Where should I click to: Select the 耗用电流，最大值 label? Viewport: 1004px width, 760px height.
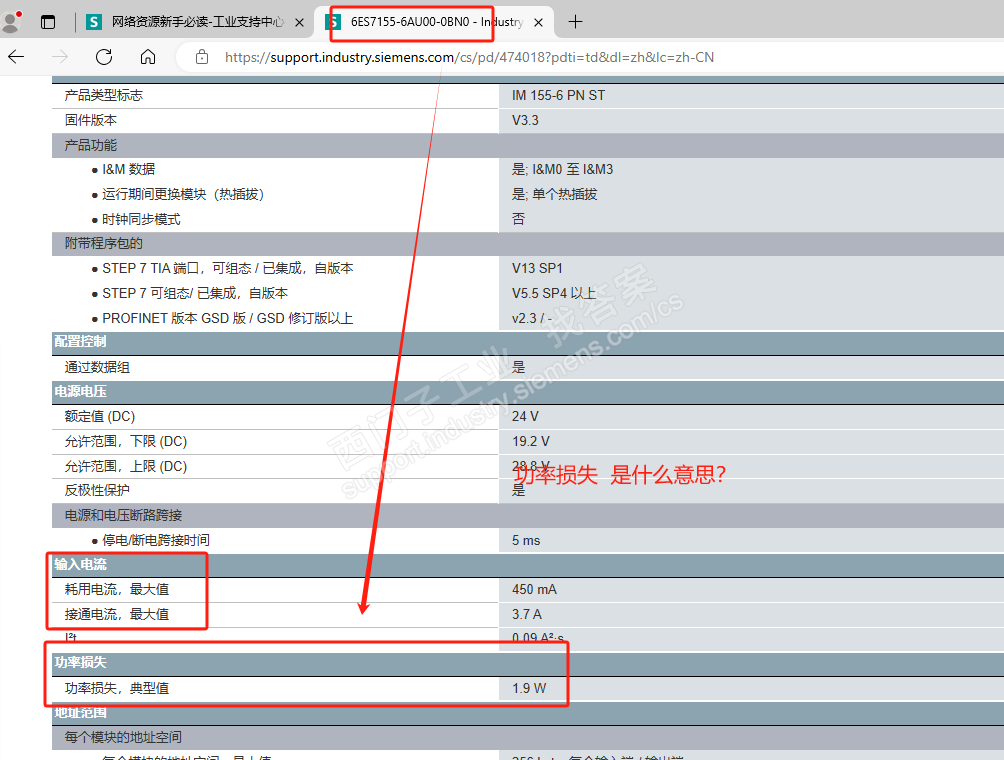[117, 590]
